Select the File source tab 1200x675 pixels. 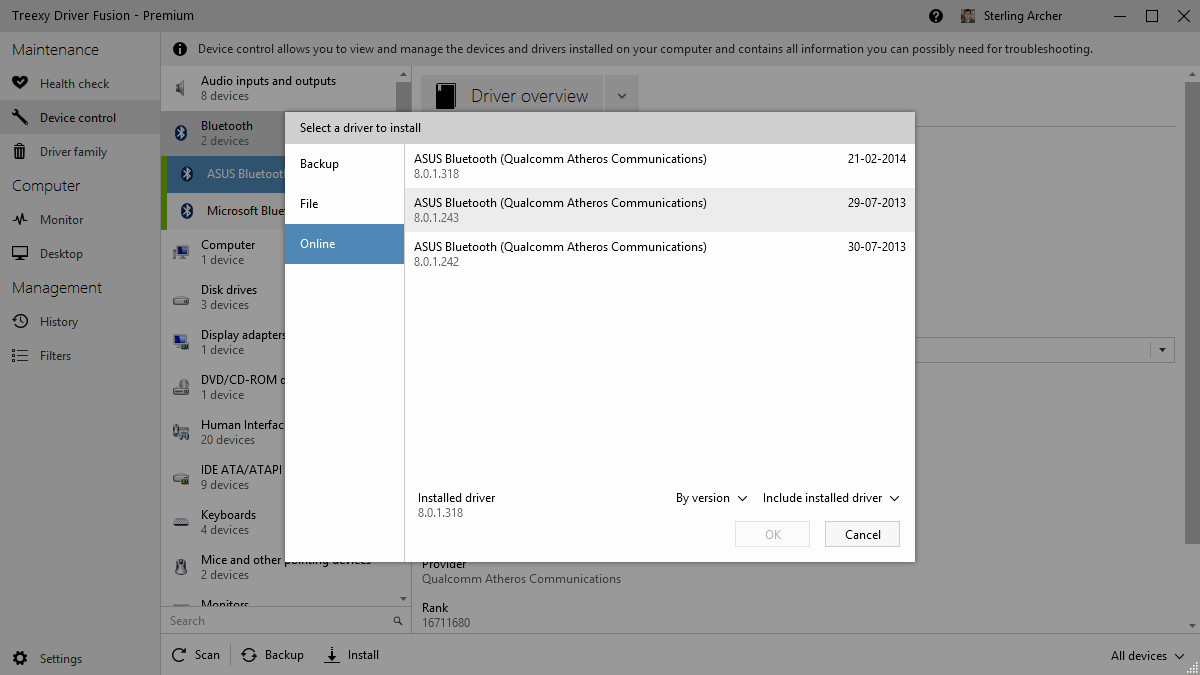tap(344, 204)
